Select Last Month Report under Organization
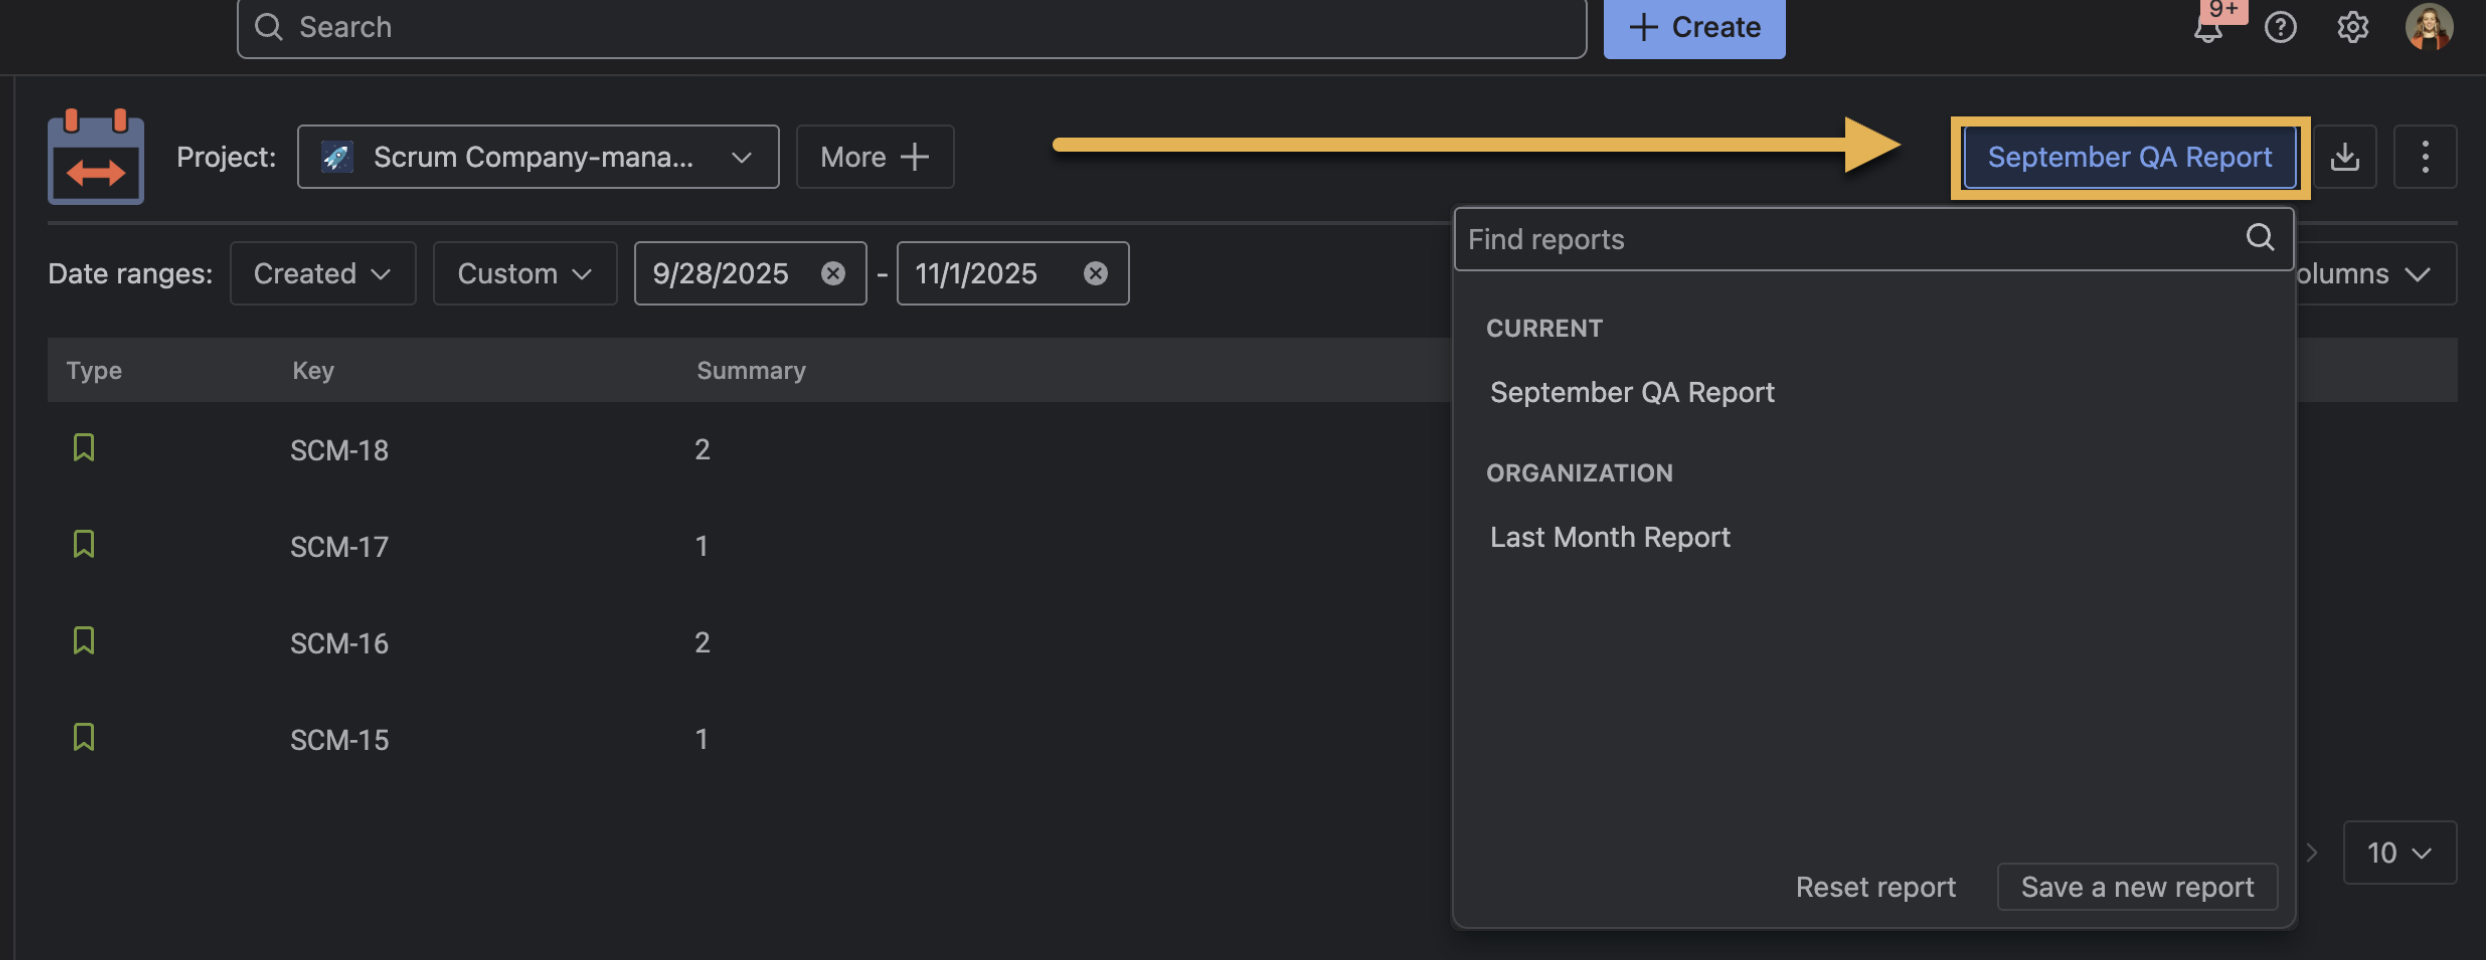The image size is (2486, 960). [1610, 537]
